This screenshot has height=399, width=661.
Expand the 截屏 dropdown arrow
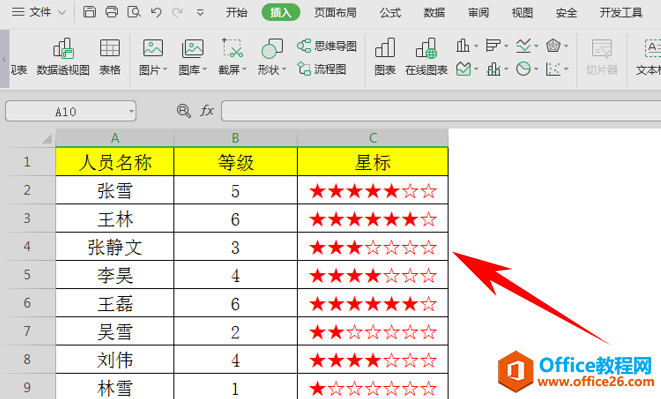[245, 69]
